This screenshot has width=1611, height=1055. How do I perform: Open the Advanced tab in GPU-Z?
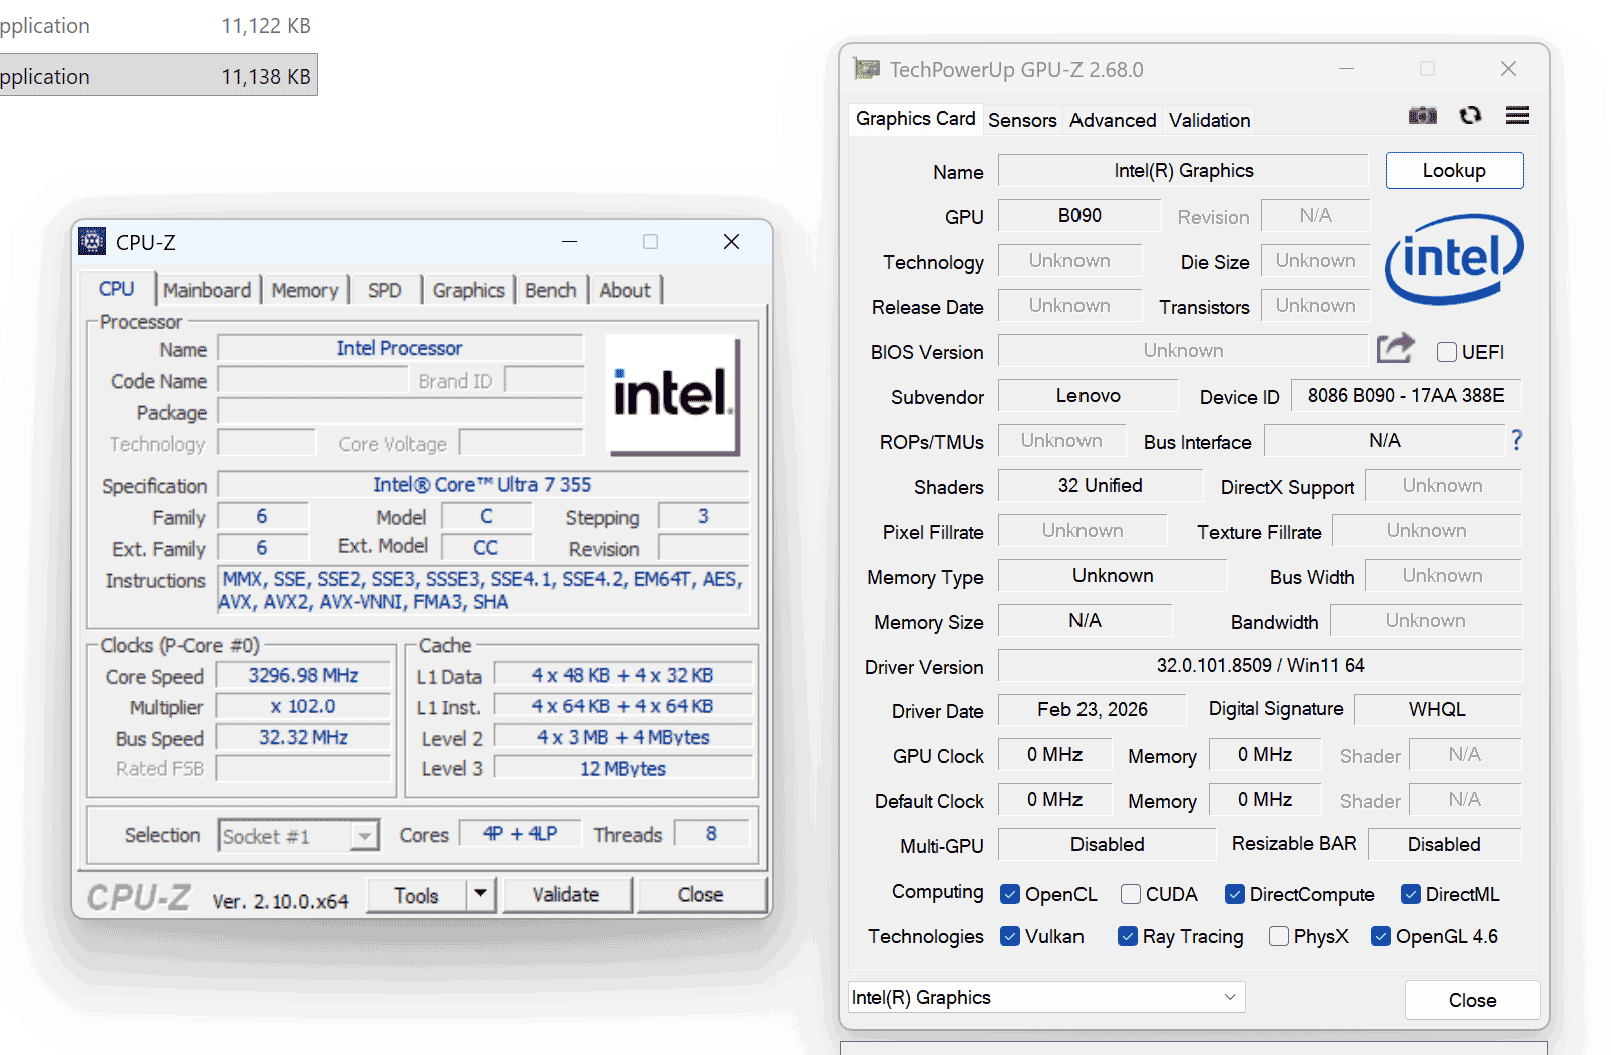pyautogui.click(x=1113, y=120)
